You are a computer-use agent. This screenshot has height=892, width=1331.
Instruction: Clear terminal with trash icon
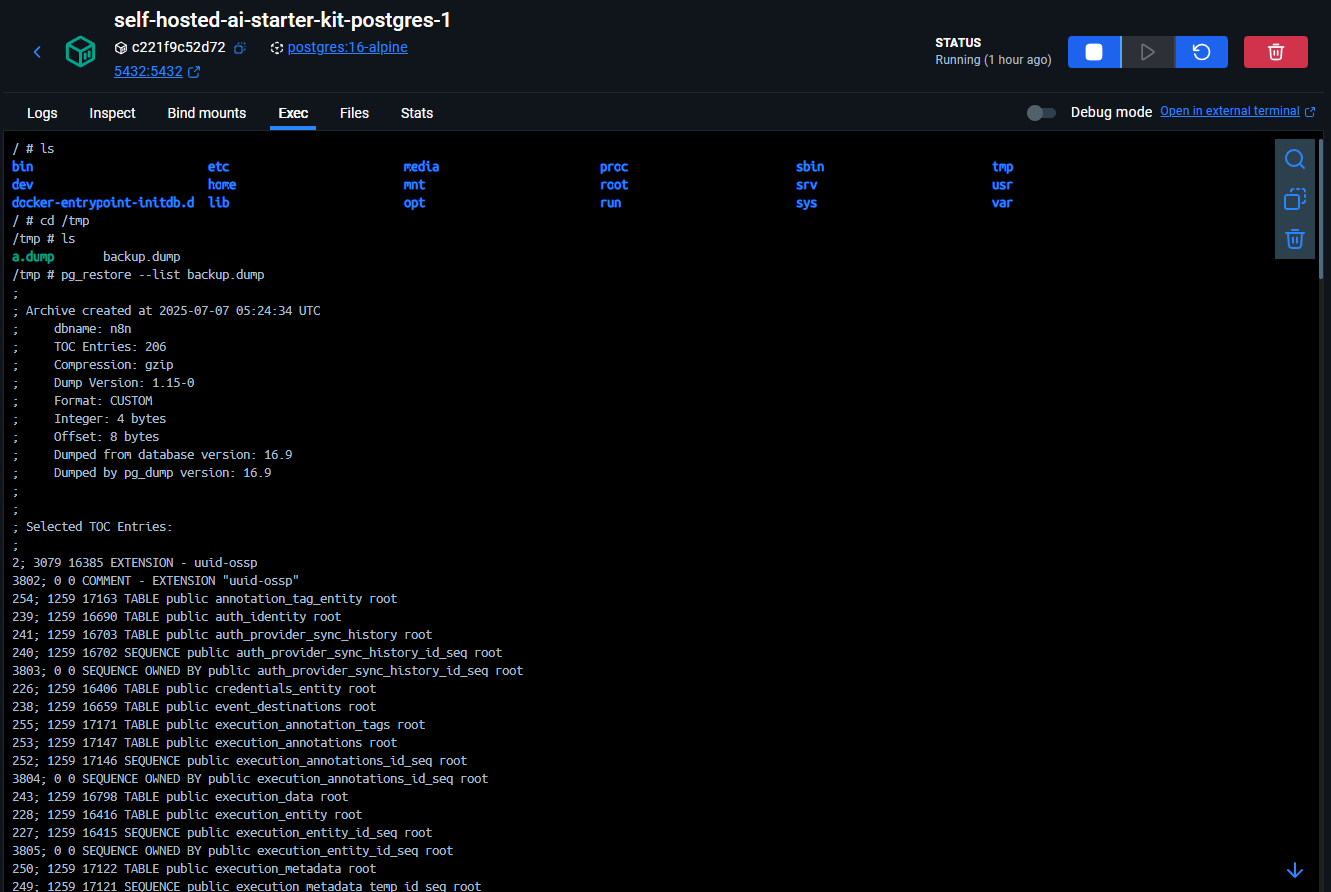coord(1295,239)
